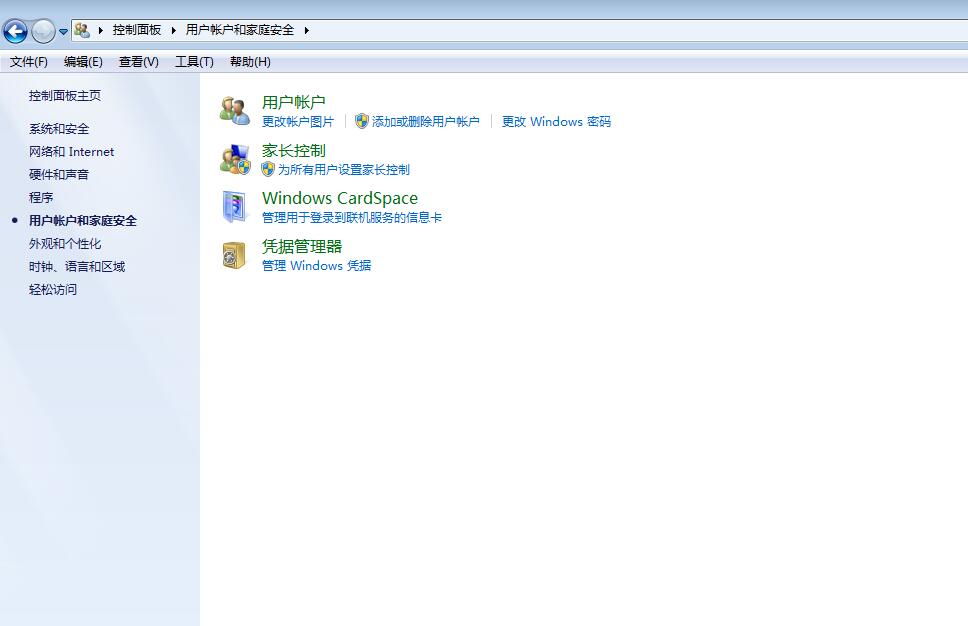Click 更改 Windows 密码 link
Image resolution: width=968 pixels, height=626 pixels.
click(556, 122)
